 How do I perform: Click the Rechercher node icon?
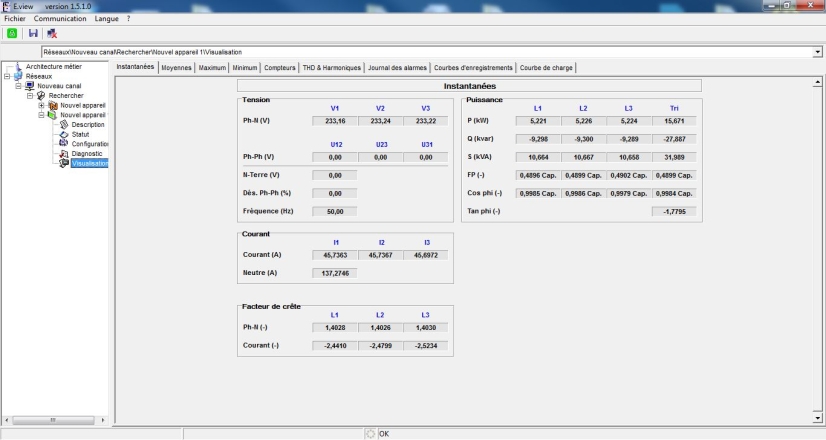tap(41, 95)
